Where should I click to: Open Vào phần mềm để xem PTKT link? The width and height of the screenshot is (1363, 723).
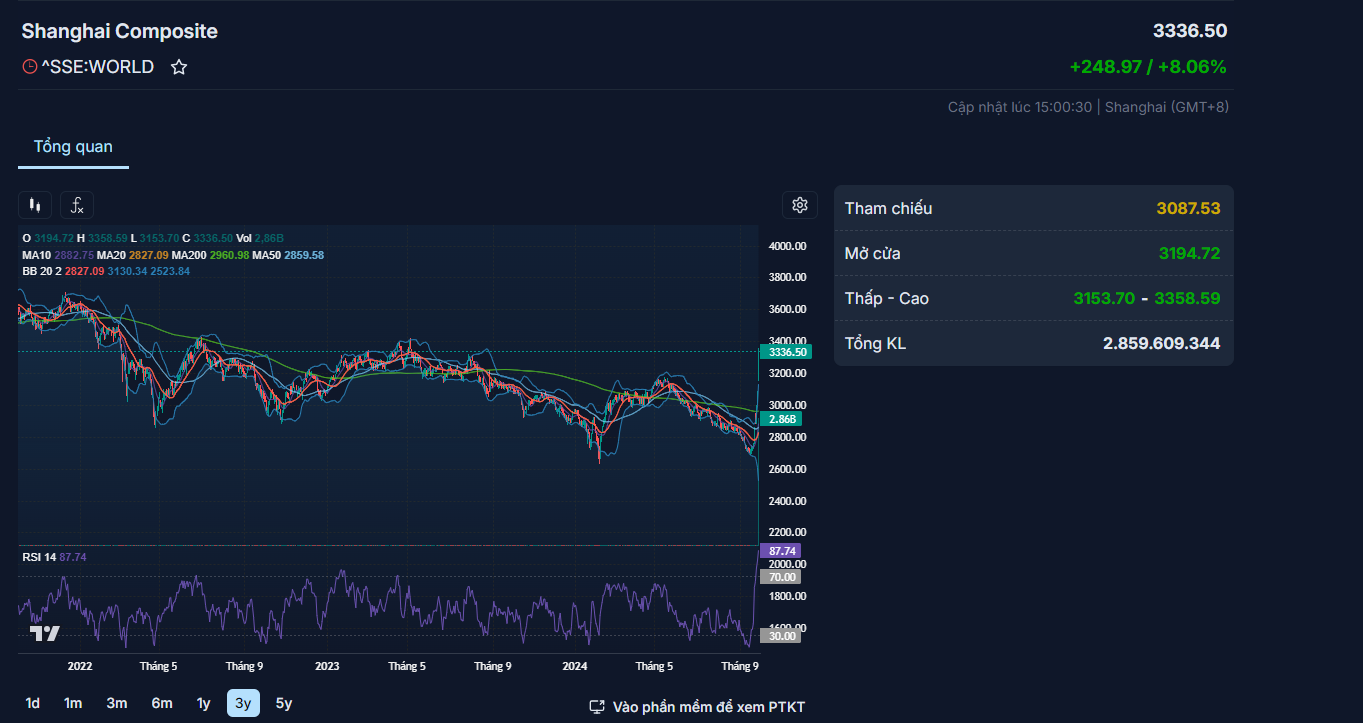point(708,707)
